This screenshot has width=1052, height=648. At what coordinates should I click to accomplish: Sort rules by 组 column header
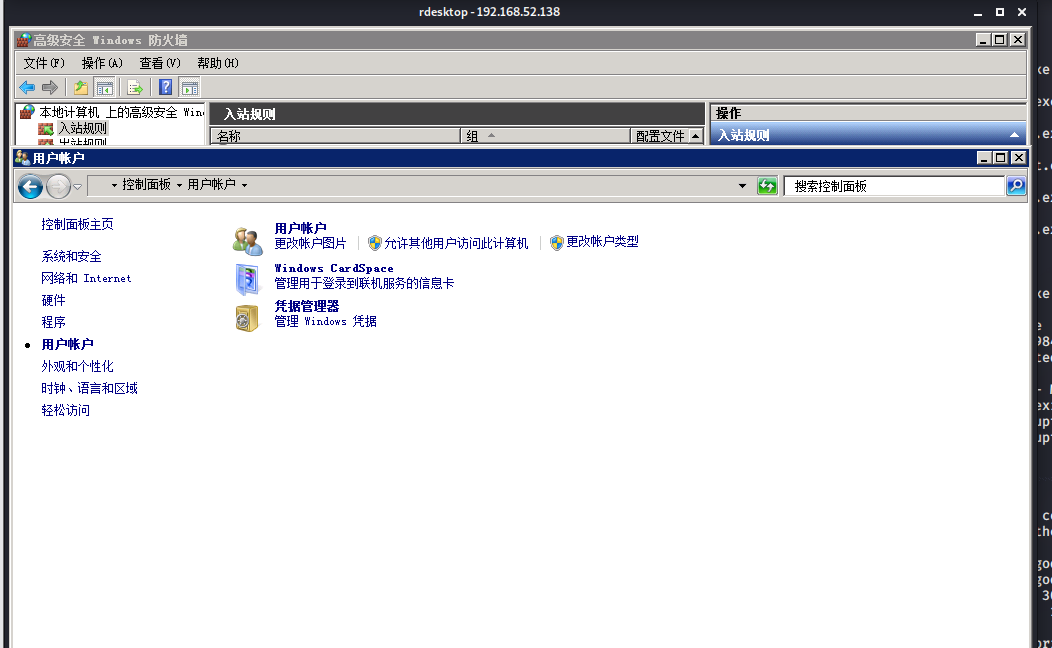click(545, 136)
